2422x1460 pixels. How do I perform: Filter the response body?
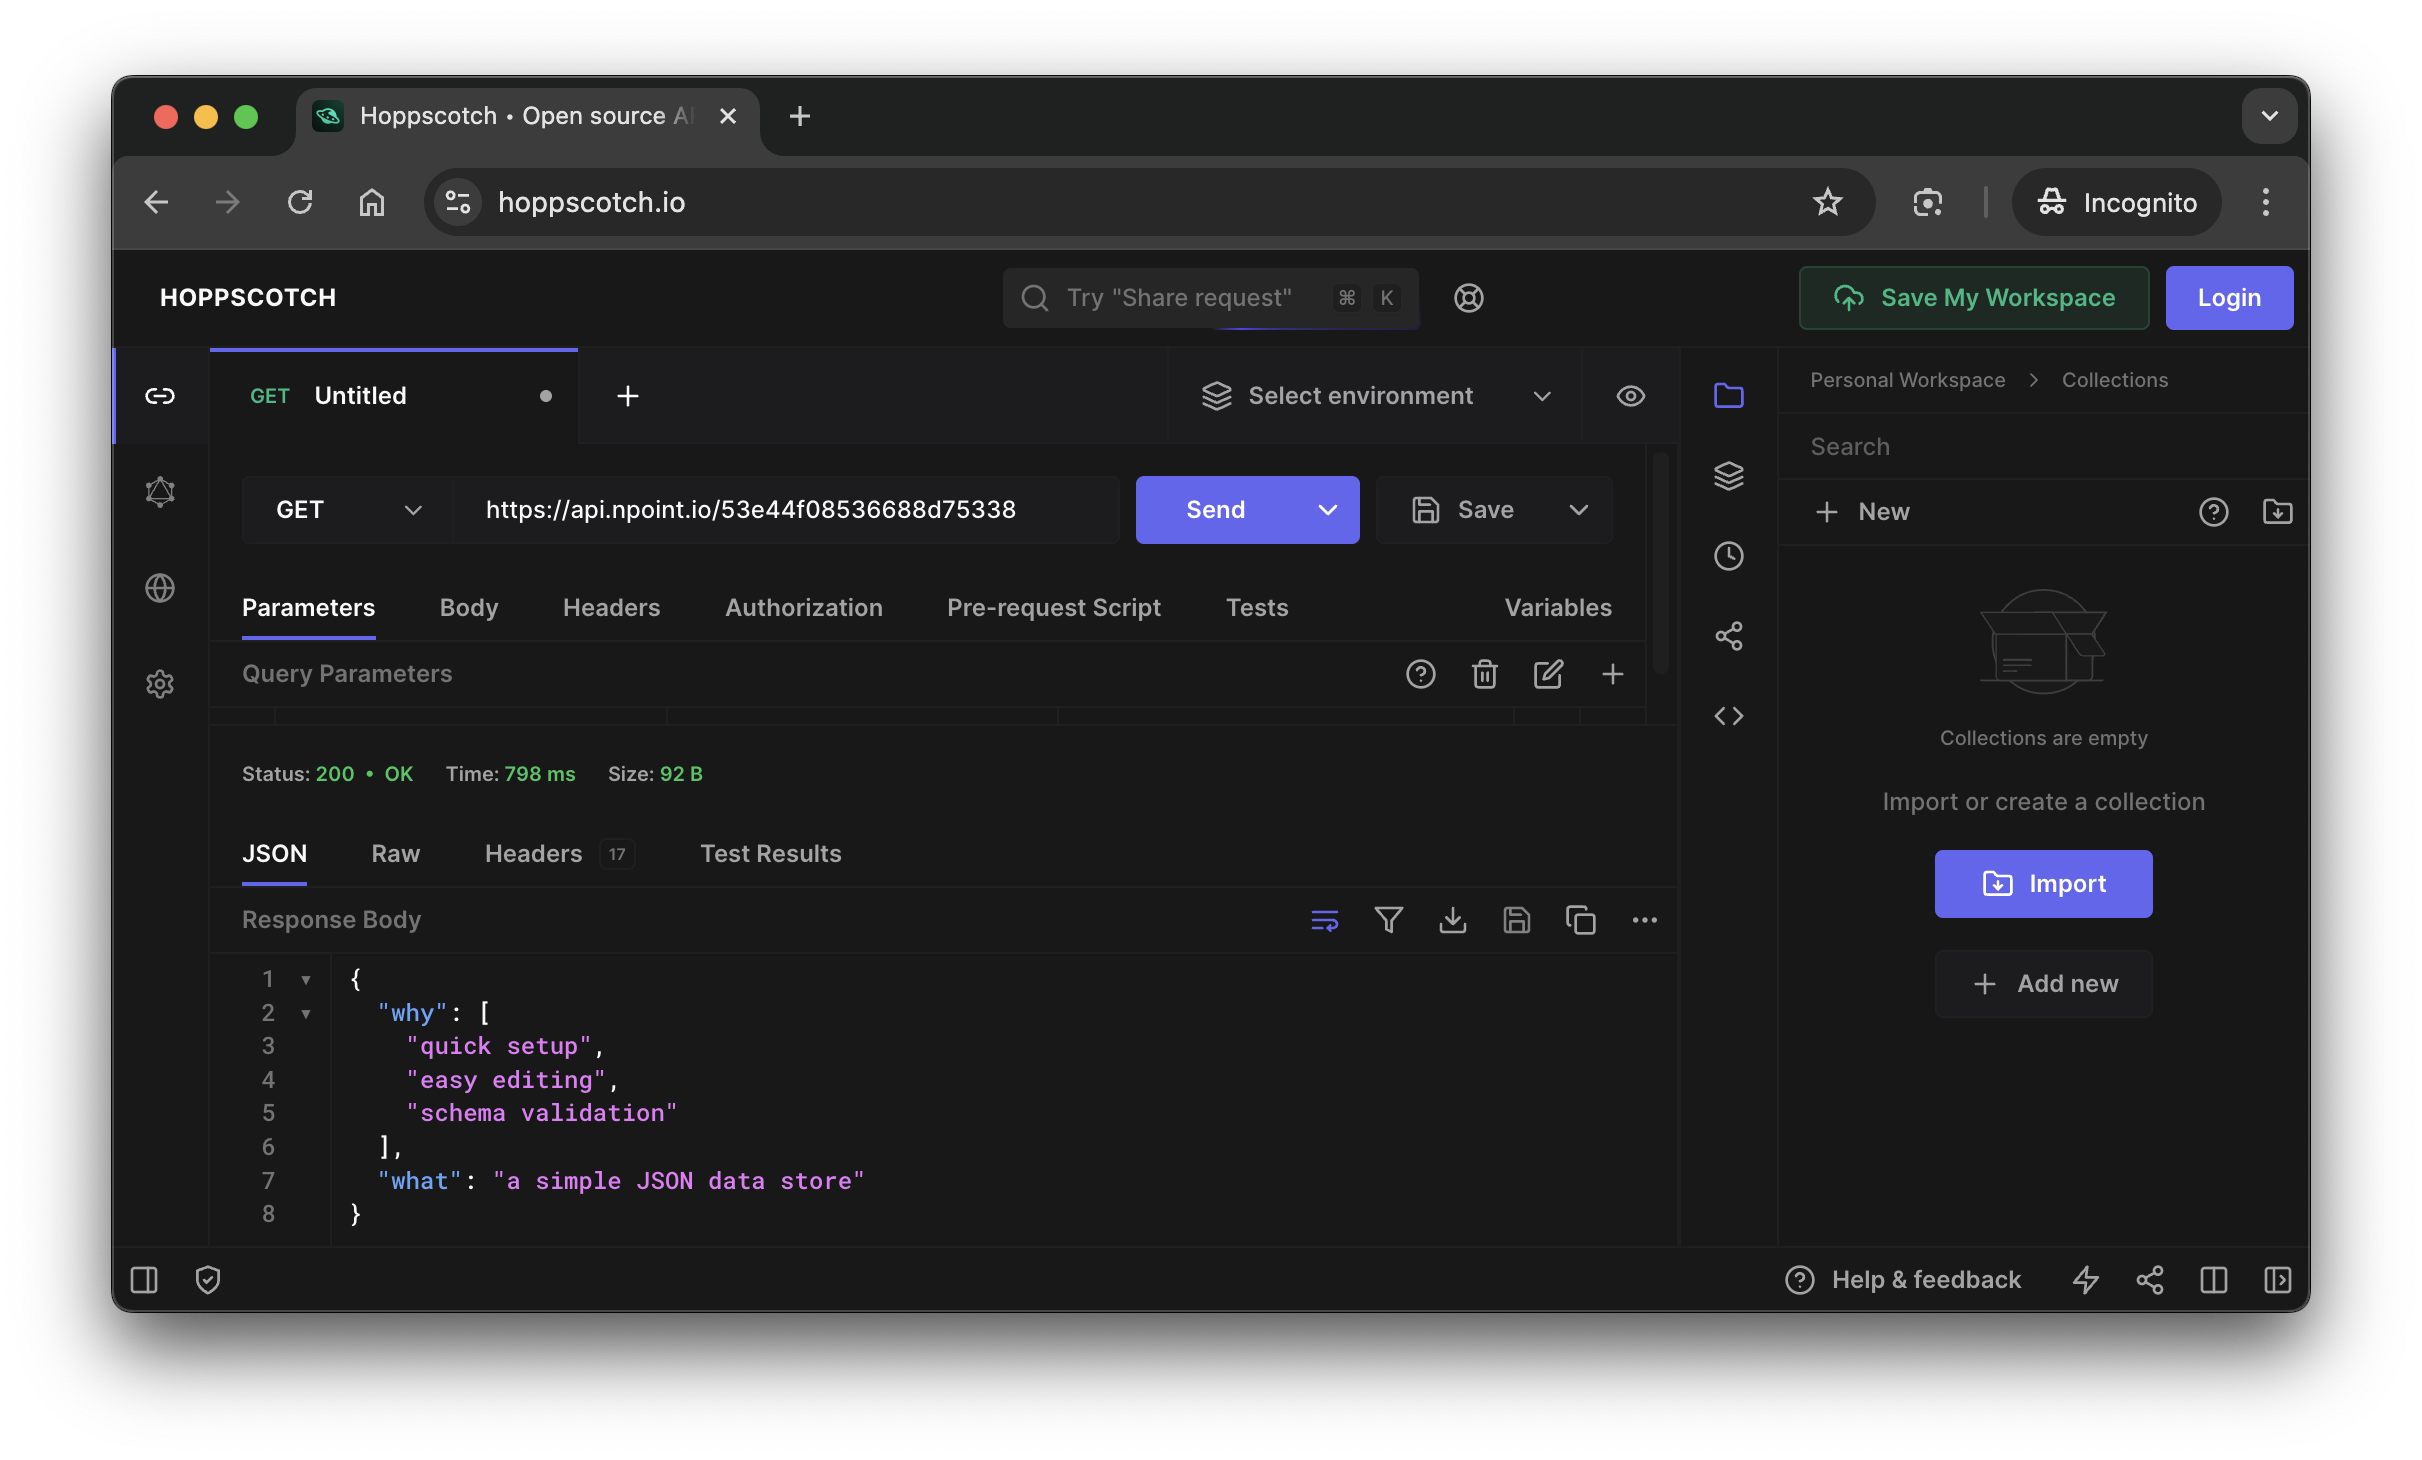1389,920
